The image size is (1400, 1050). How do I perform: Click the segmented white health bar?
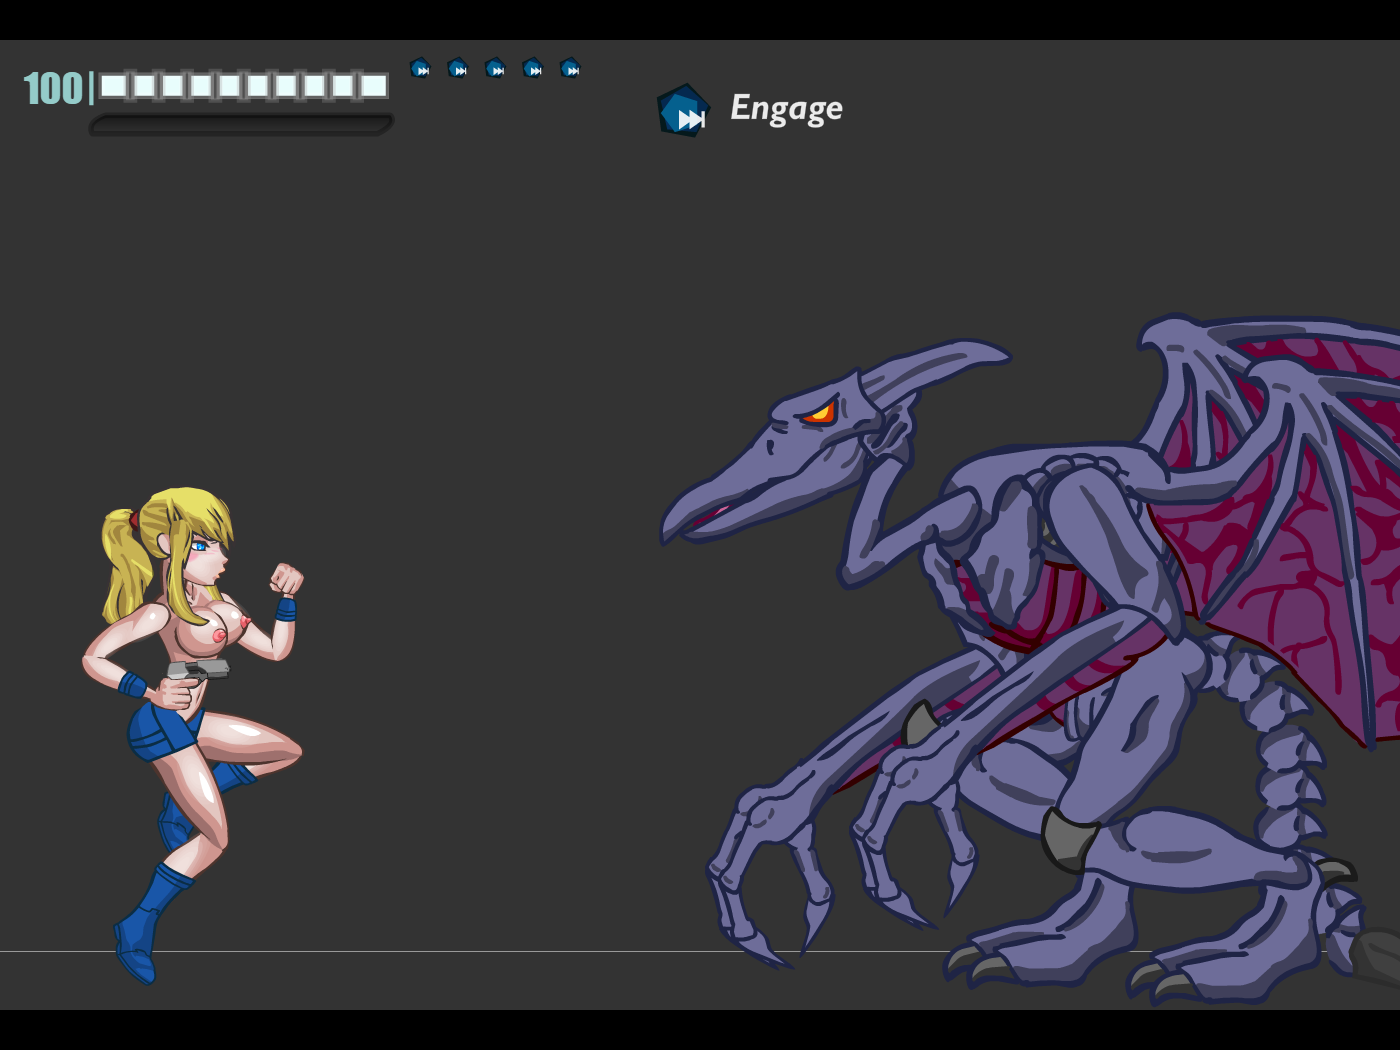coord(244,86)
